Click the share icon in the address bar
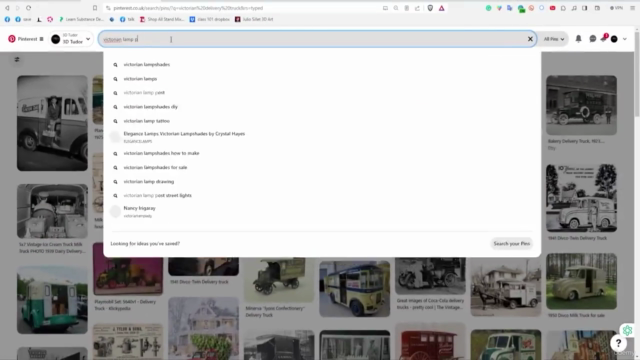 (x=417, y=8)
